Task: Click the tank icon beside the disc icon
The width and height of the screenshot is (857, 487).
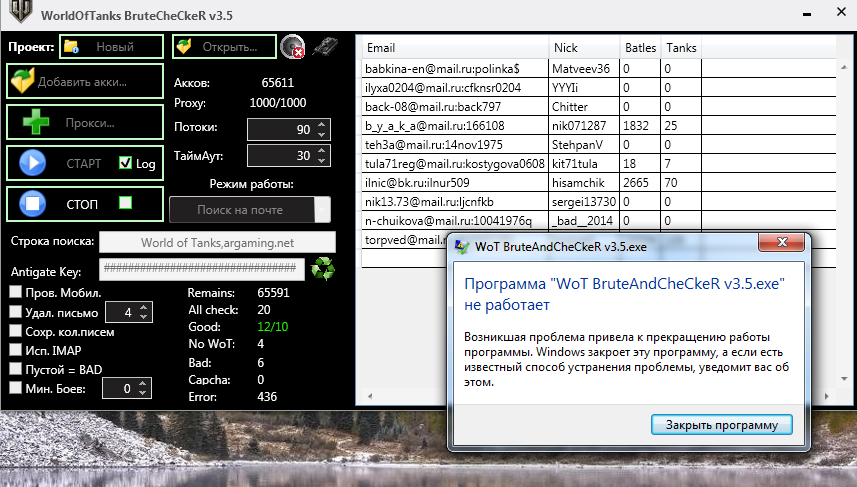Action: (x=325, y=46)
